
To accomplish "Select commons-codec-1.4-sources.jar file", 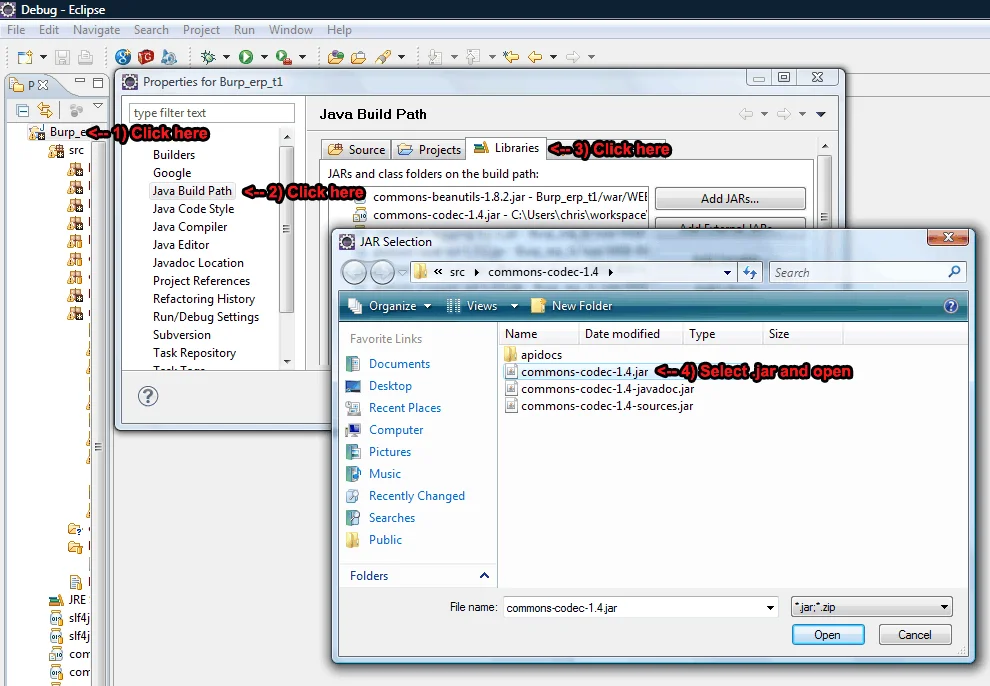I will coord(606,406).
